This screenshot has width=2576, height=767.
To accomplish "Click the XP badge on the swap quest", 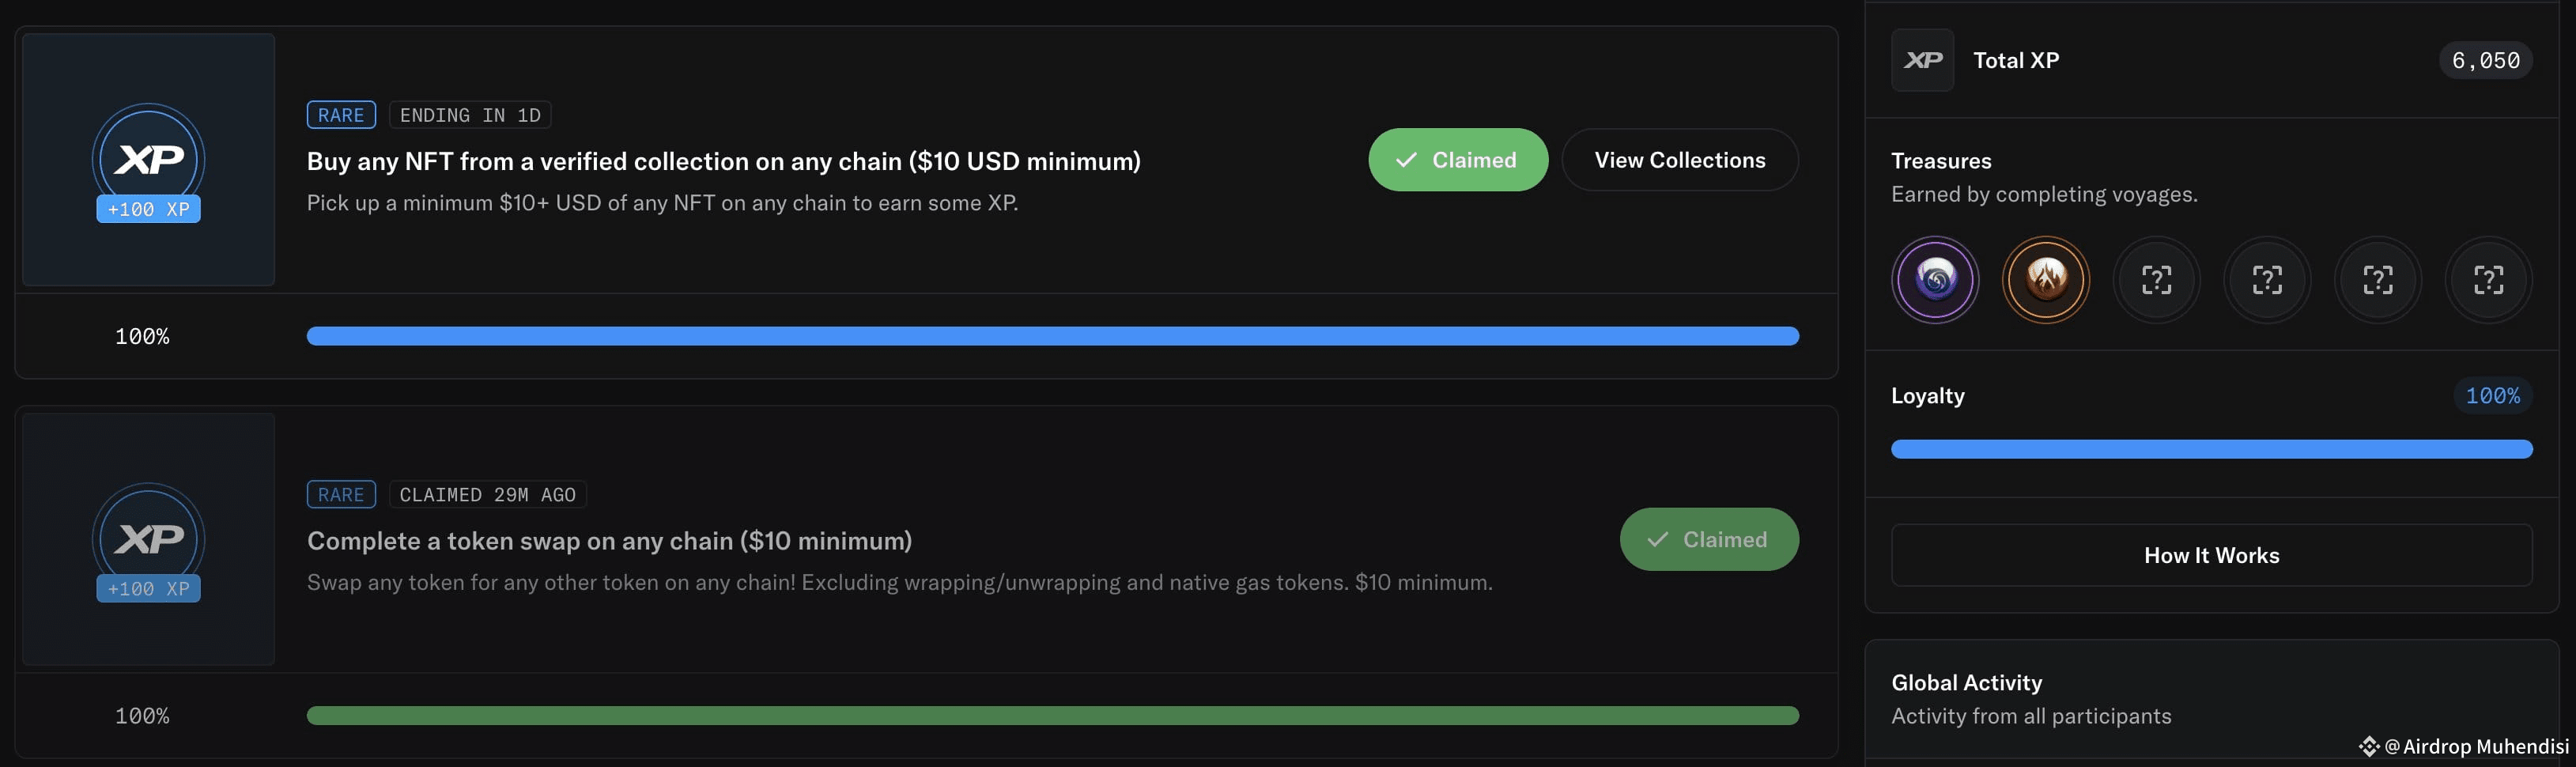I will tap(148, 540).
